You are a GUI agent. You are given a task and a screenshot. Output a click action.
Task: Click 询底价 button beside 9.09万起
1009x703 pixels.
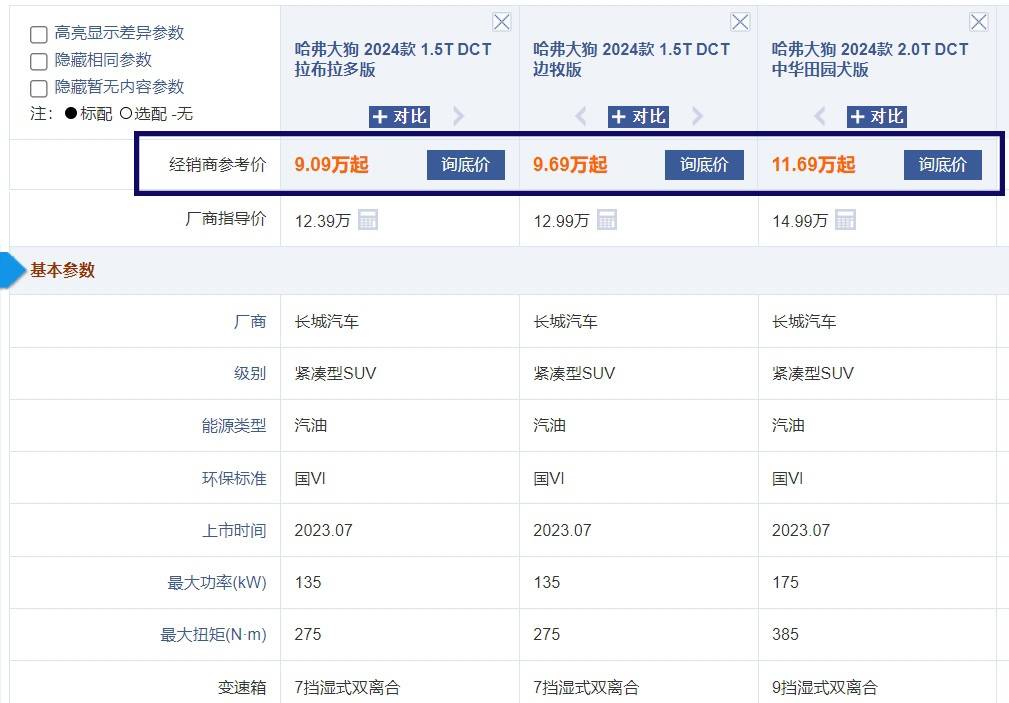(x=465, y=165)
